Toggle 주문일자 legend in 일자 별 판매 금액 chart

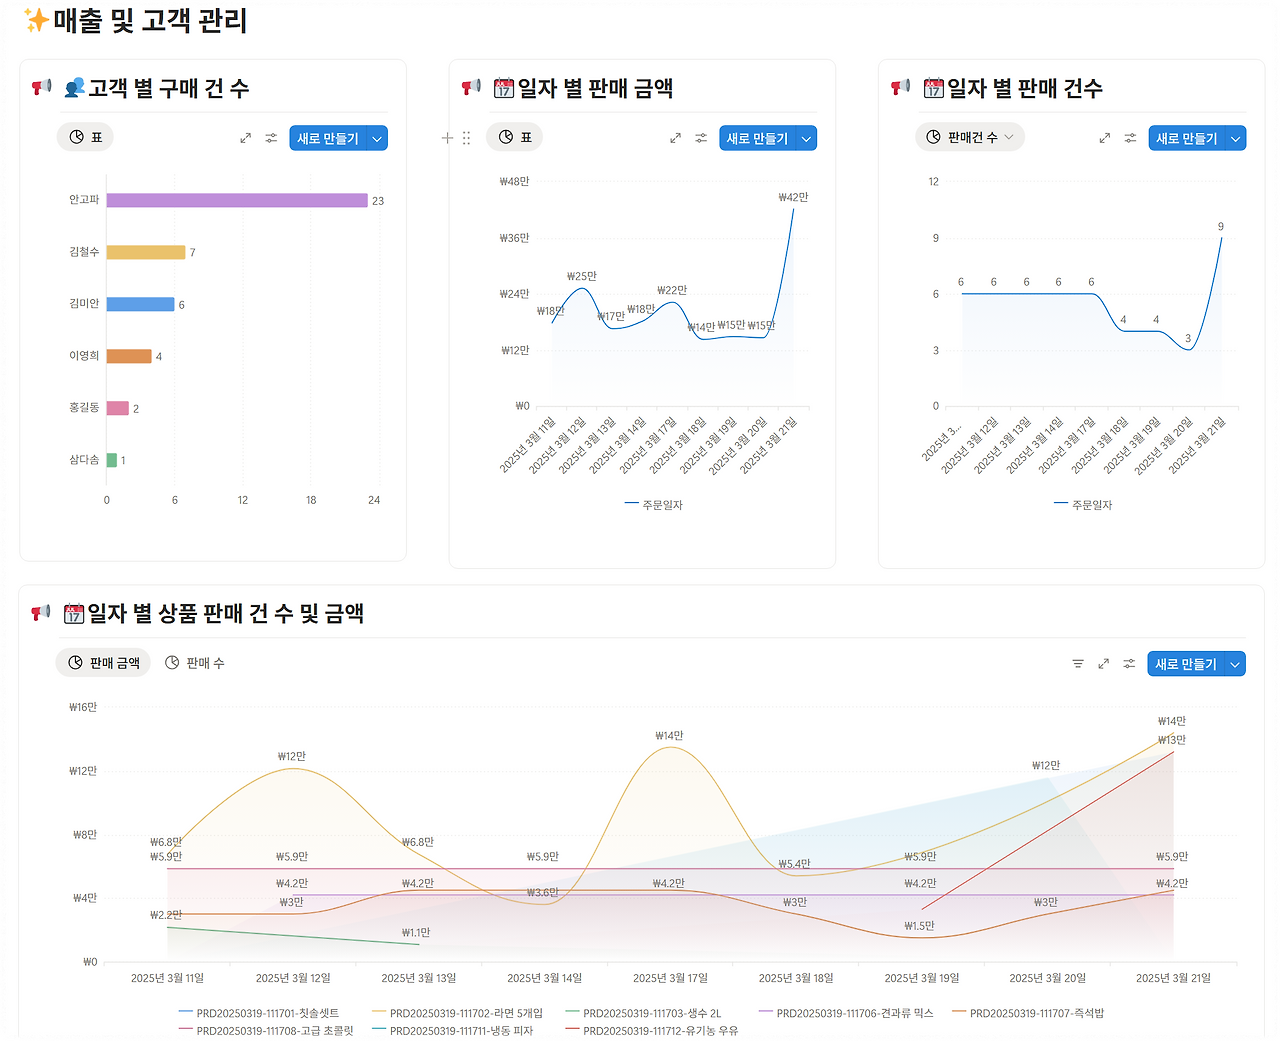pos(654,505)
